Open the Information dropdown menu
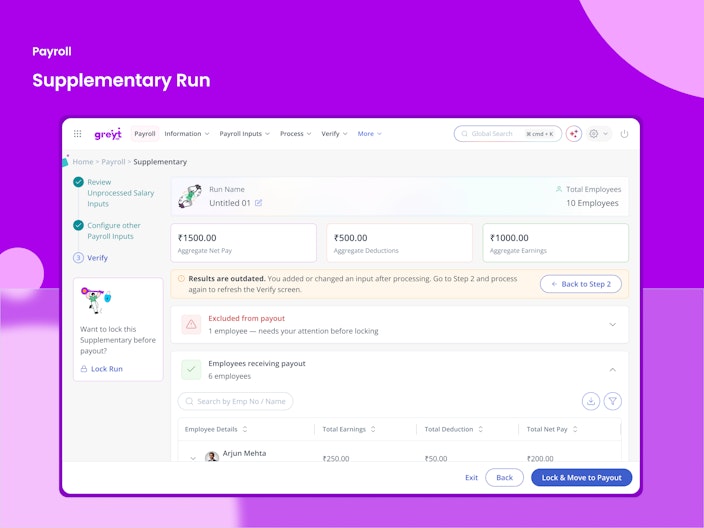 click(187, 134)
